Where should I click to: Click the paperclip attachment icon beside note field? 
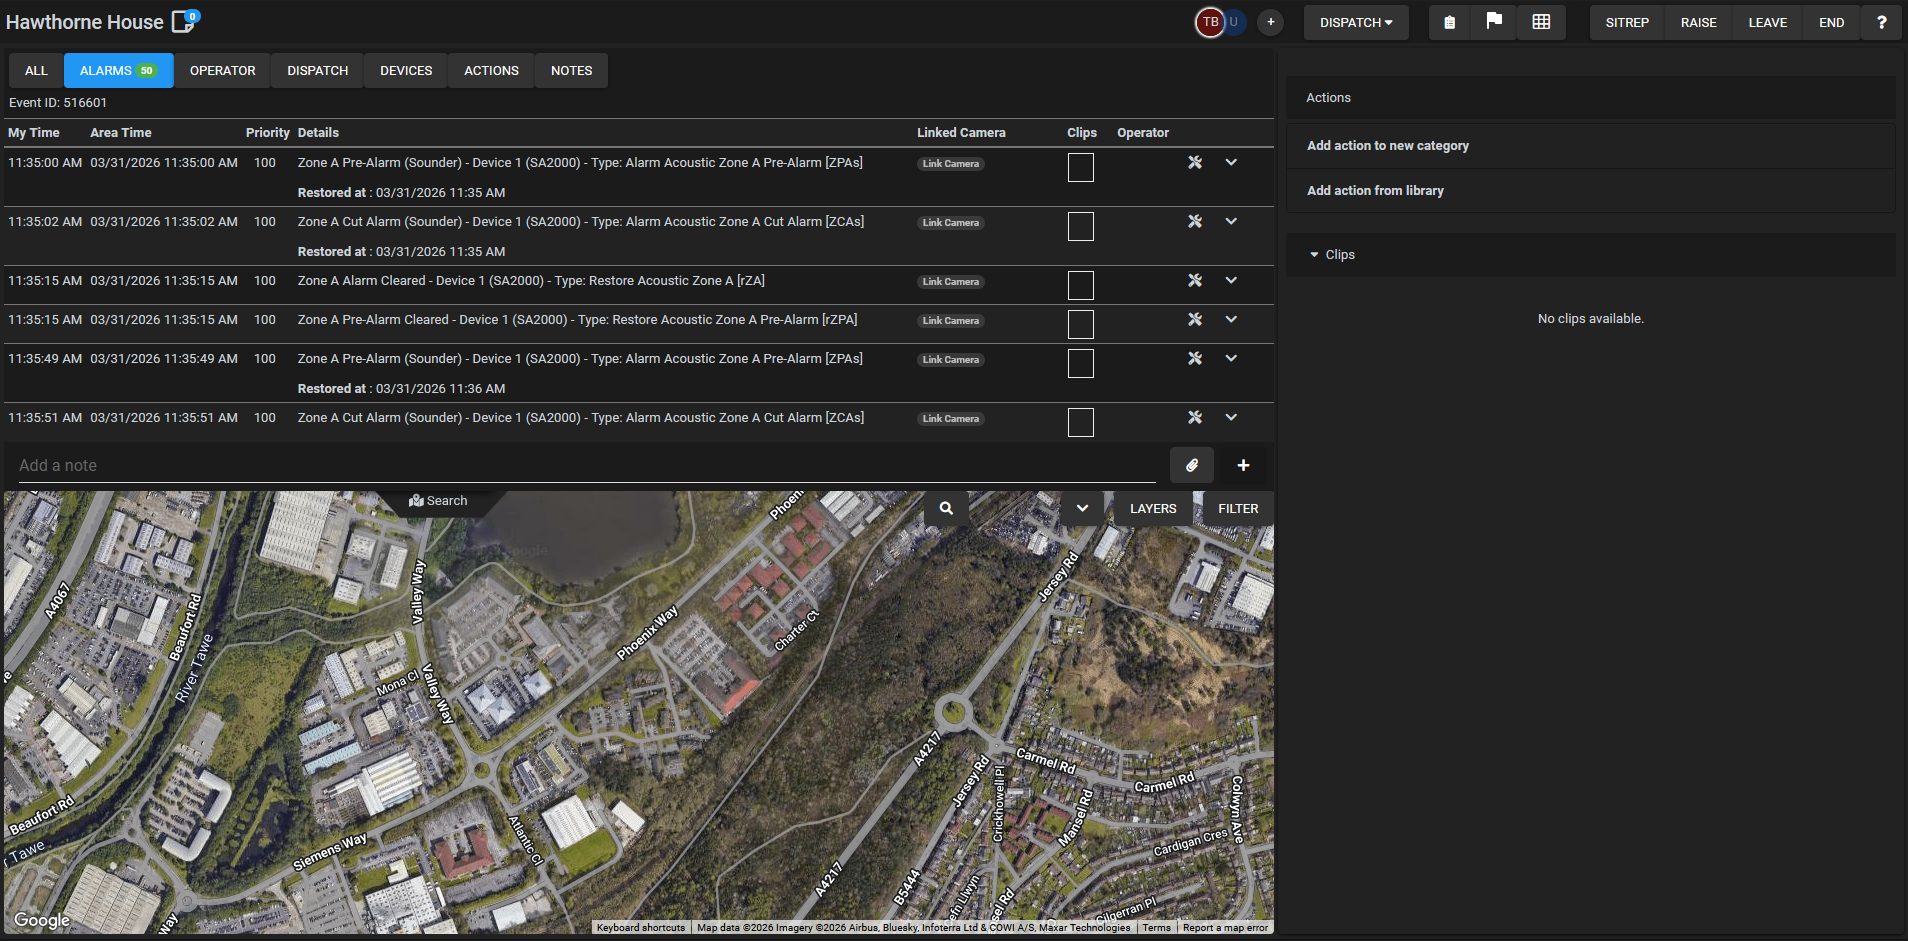pos(1191,465)
